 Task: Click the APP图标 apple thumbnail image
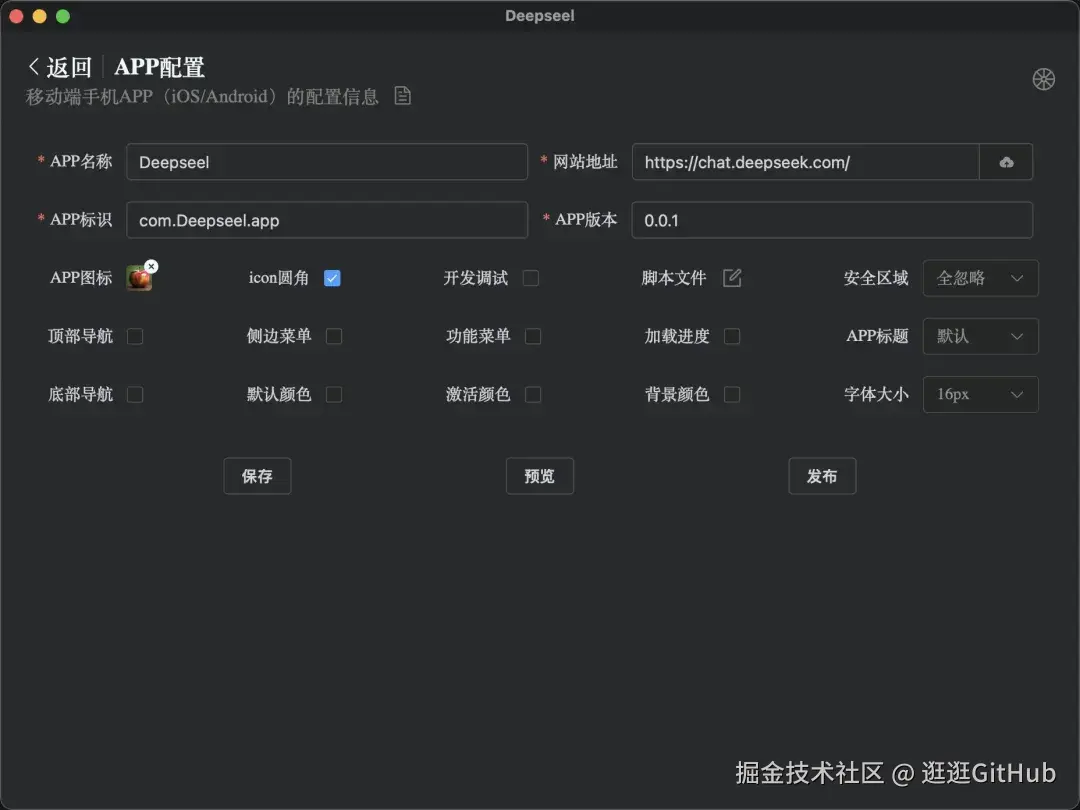[x=139, y=279]
